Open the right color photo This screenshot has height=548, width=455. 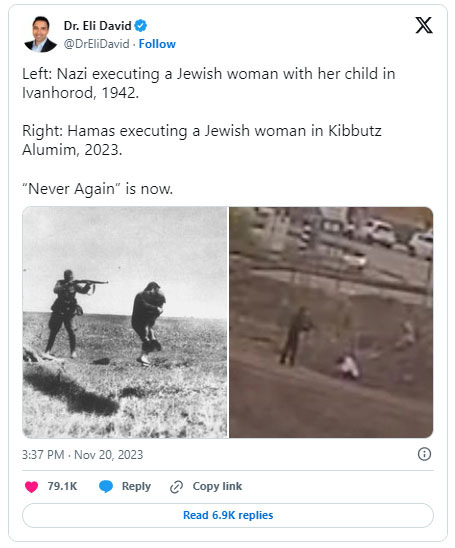pyautogui.click(x=331, y=322)
